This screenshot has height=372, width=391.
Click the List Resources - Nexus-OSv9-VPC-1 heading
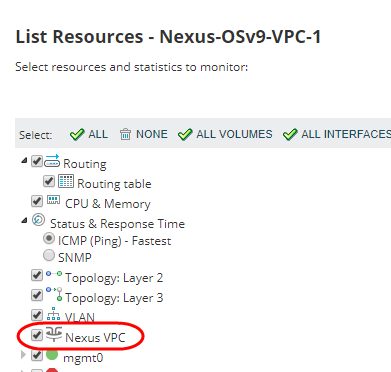pos(168,37)
